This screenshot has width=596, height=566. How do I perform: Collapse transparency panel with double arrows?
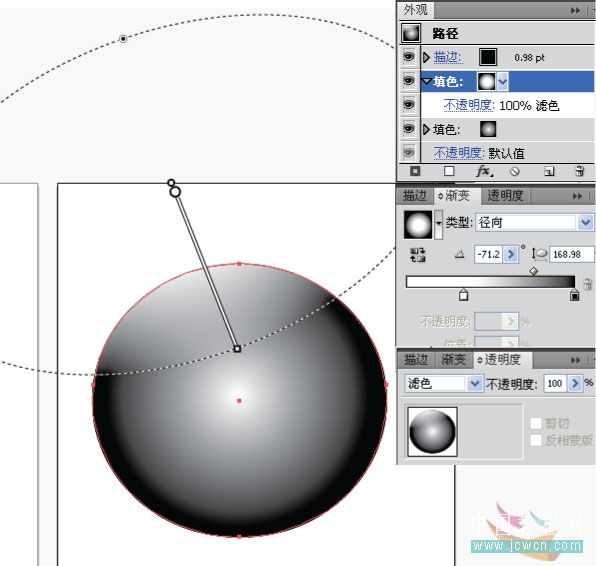575,360
